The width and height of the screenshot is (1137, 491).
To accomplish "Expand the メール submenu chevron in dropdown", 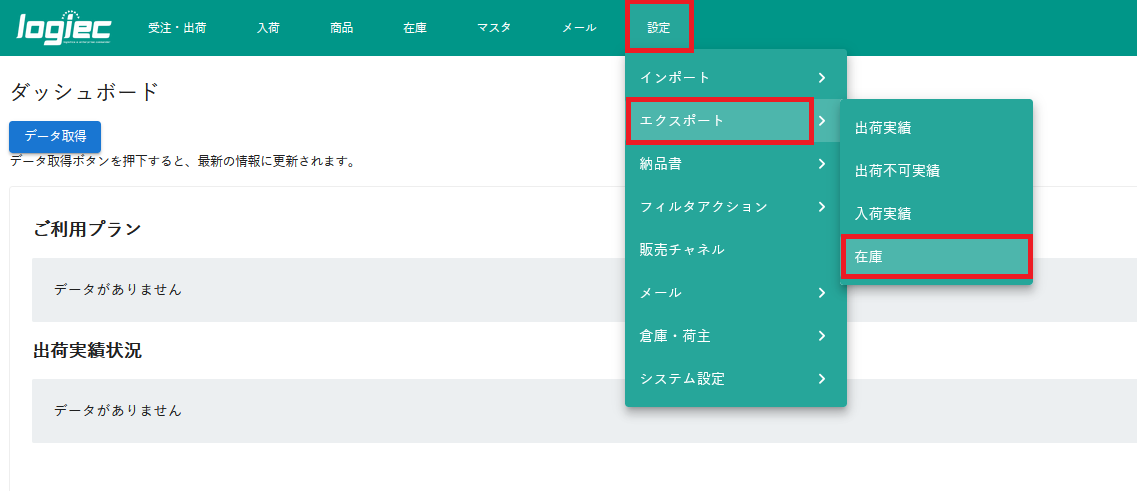I will (821, 293).
